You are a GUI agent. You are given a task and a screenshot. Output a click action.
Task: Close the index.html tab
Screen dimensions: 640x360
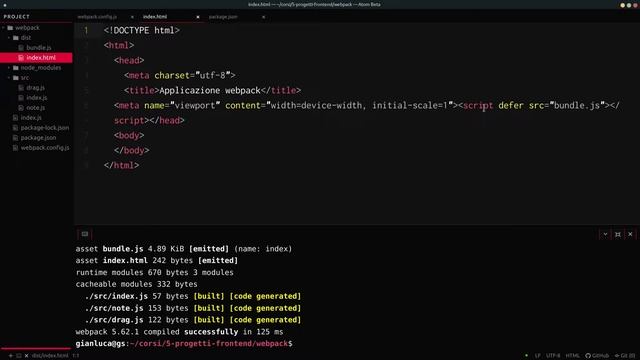(x=198, y=17)
